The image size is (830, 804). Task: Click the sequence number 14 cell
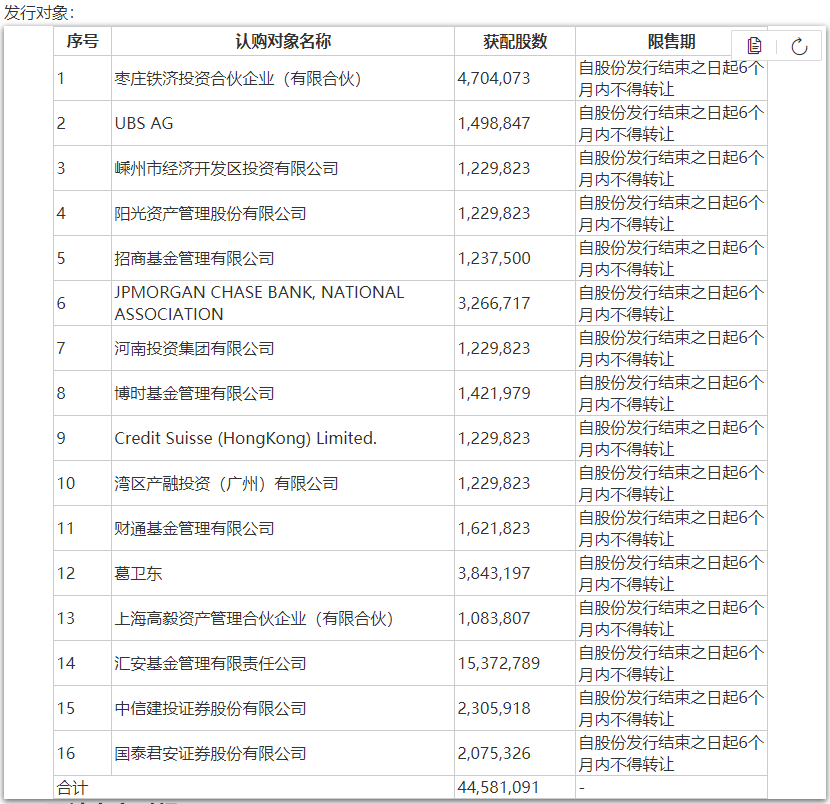coord(83,663)
